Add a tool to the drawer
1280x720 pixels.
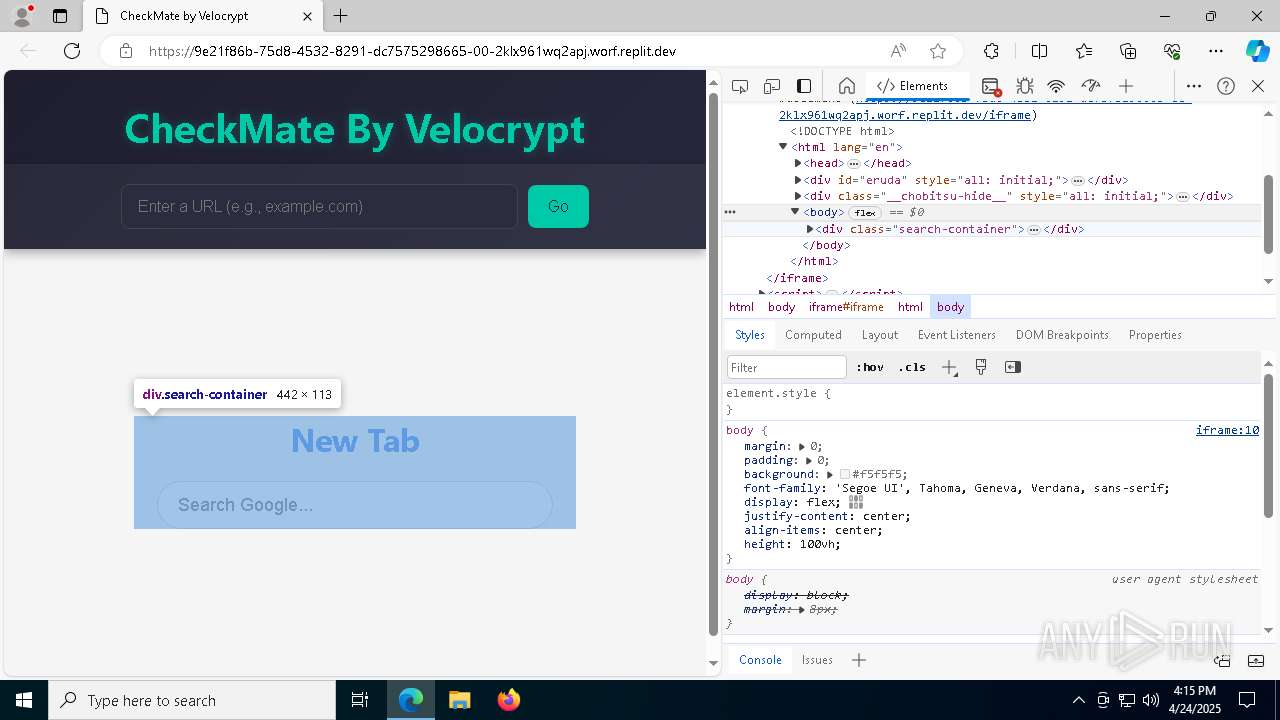pos(858,660)
